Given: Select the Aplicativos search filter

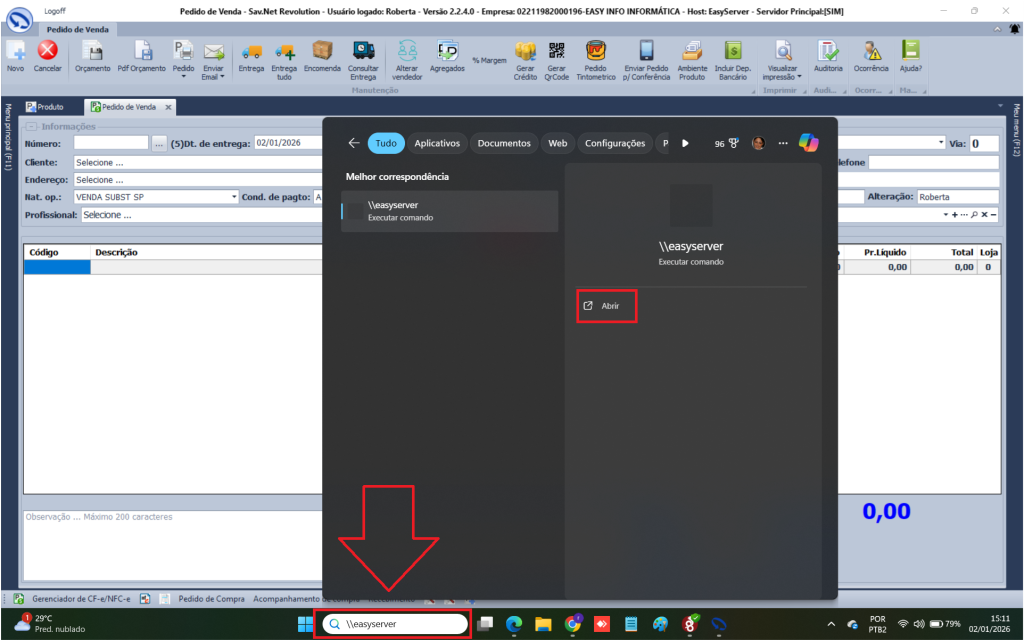Looking at the screenshot, I should (x=436, y=143).
